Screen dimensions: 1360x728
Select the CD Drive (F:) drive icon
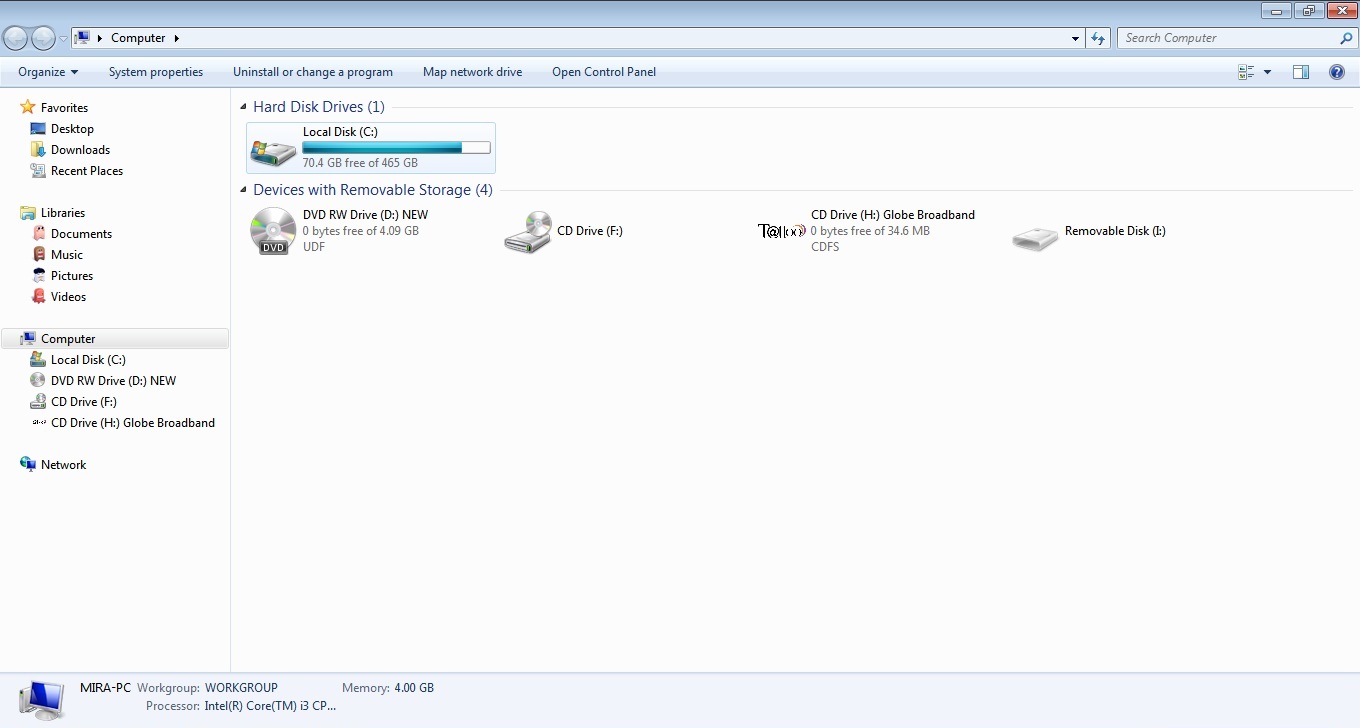coord(527,232)
